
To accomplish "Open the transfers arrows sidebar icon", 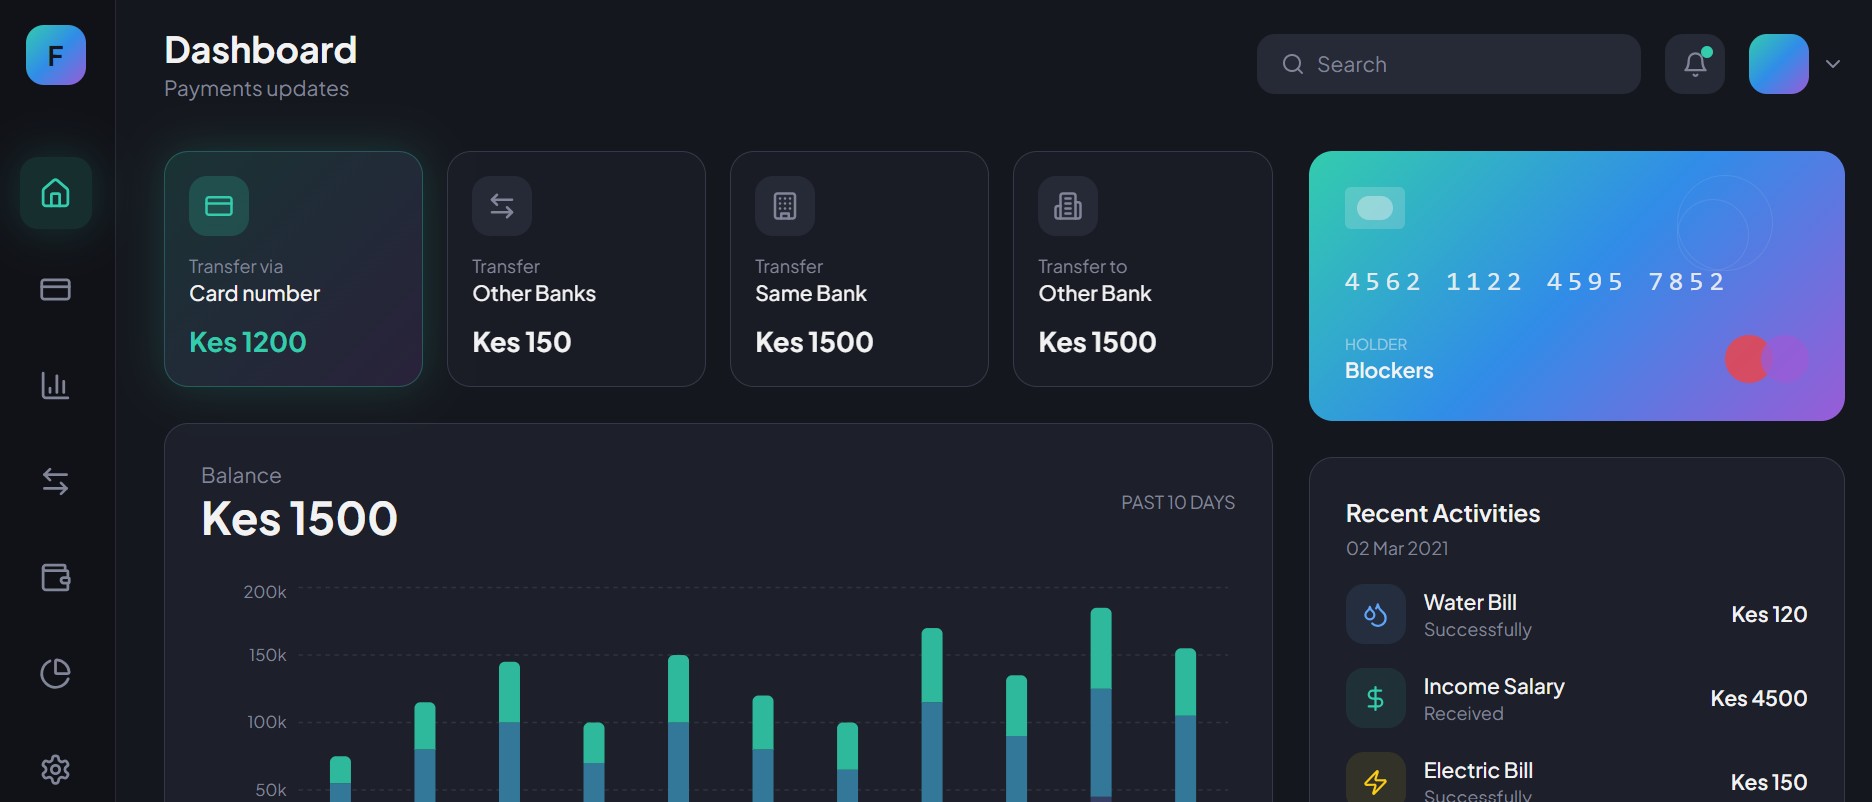I will pos(56,482).
